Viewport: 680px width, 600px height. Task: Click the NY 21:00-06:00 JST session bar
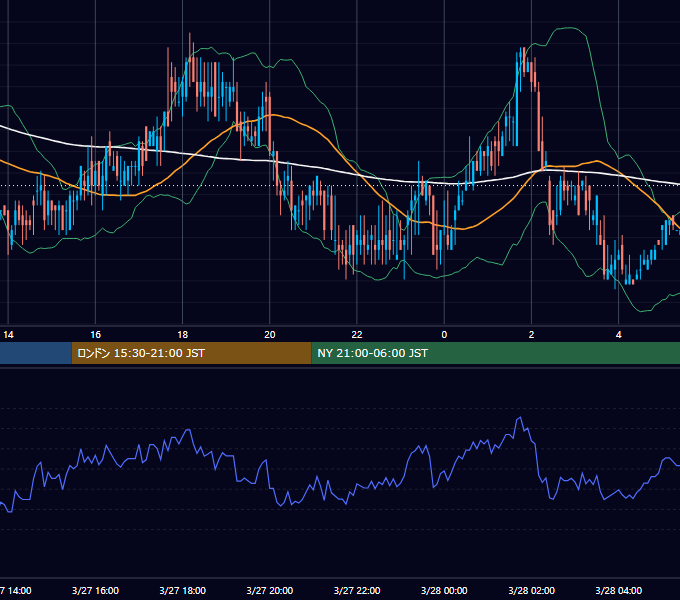(495, 353)
